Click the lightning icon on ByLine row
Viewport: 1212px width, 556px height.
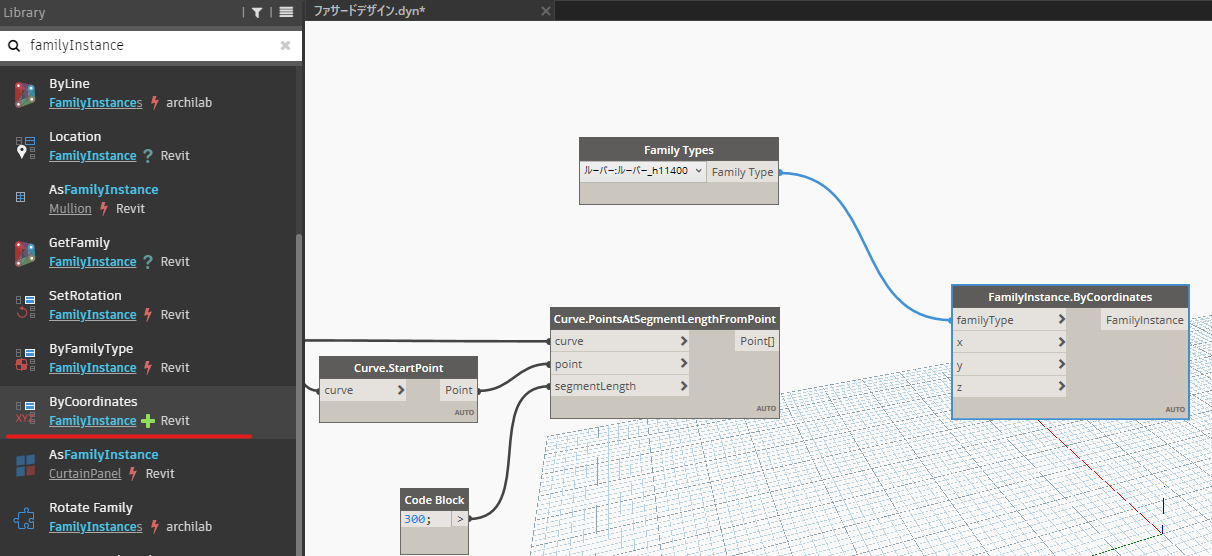[155, 103]
